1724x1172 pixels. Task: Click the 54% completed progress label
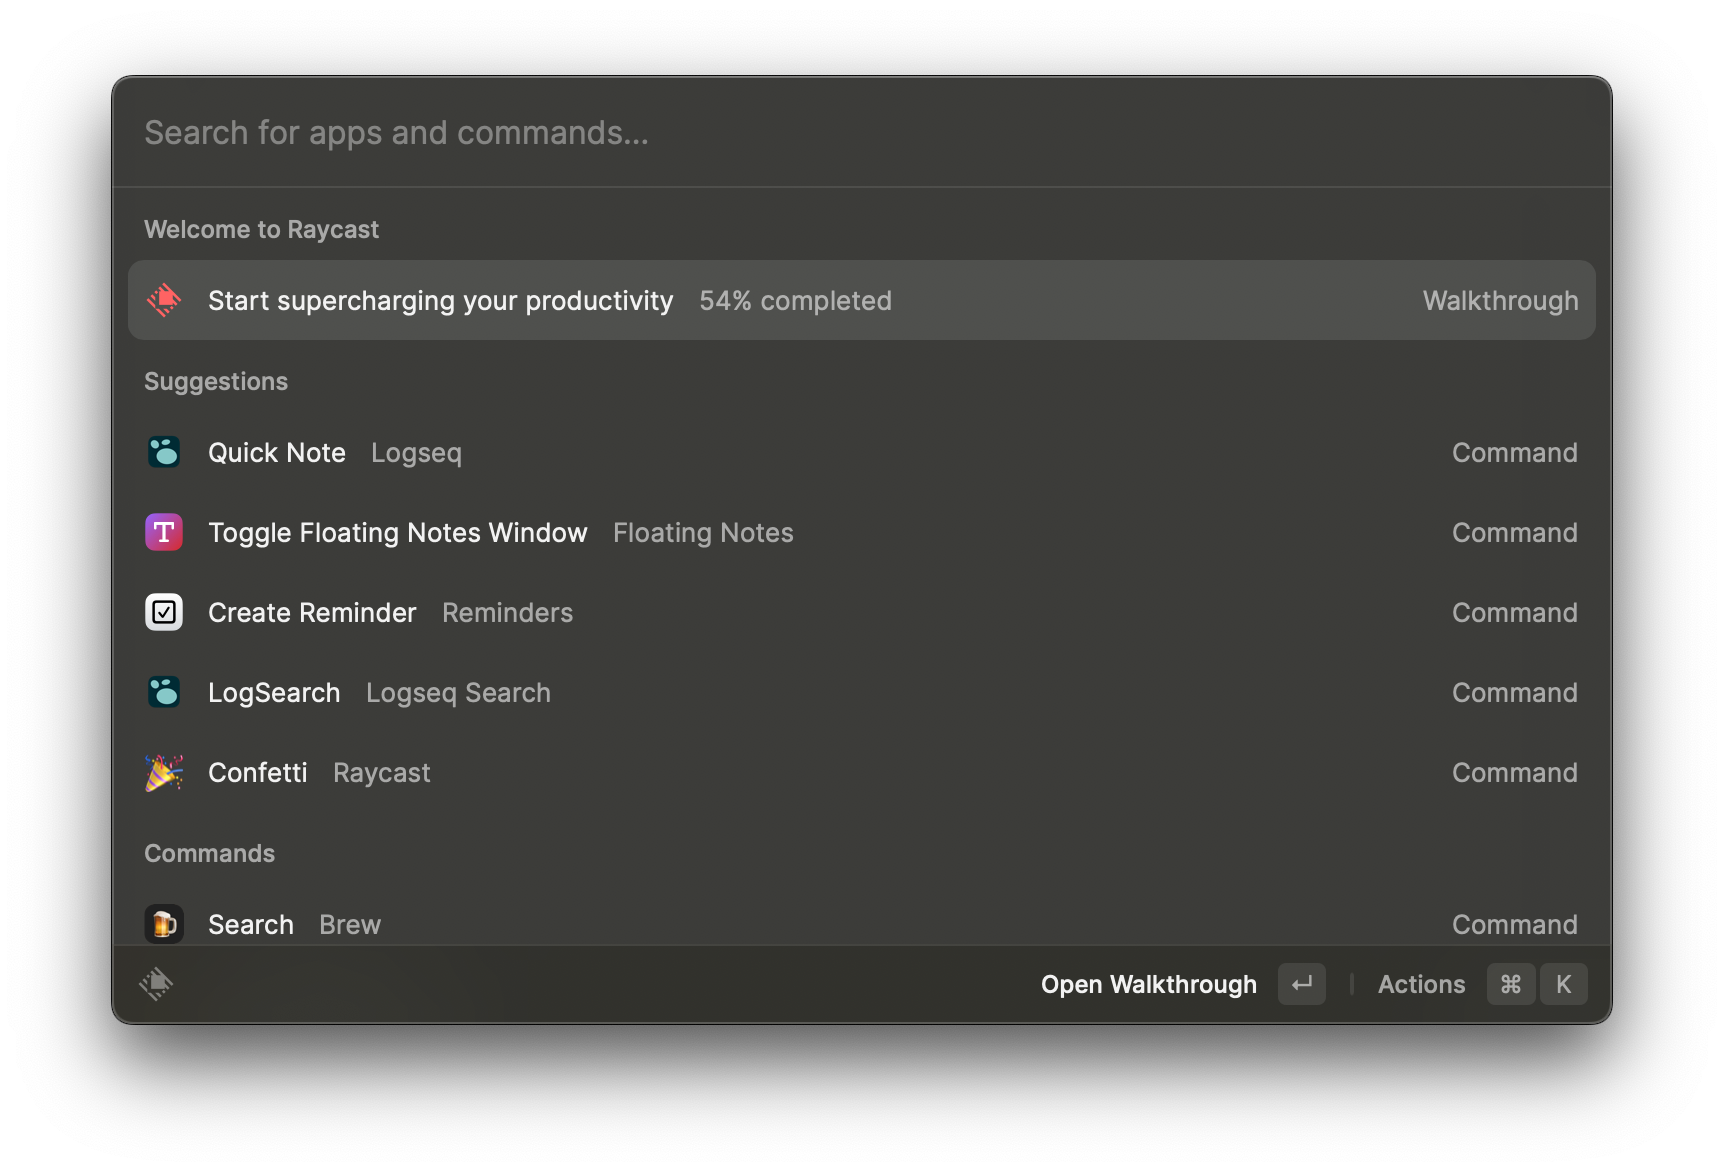(x=795, y=301)
